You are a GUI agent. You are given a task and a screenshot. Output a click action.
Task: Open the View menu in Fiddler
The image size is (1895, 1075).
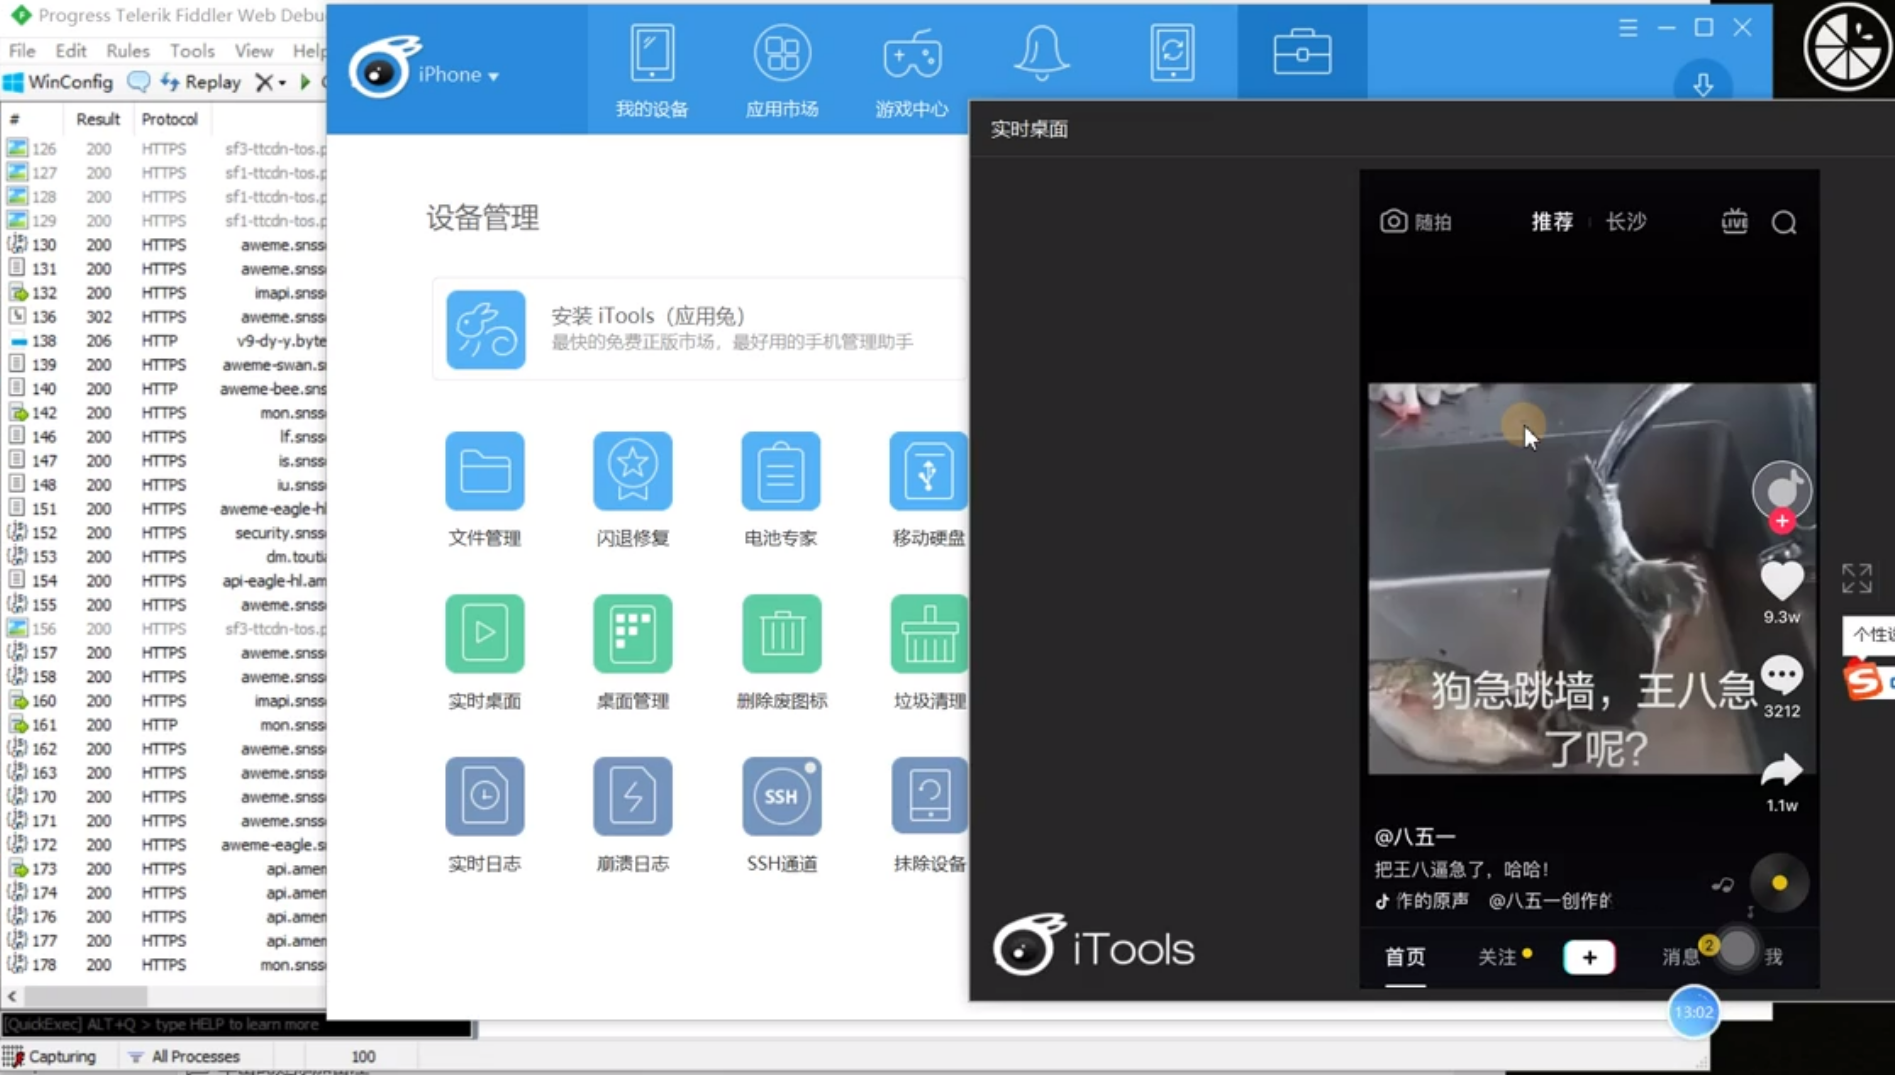254,50
